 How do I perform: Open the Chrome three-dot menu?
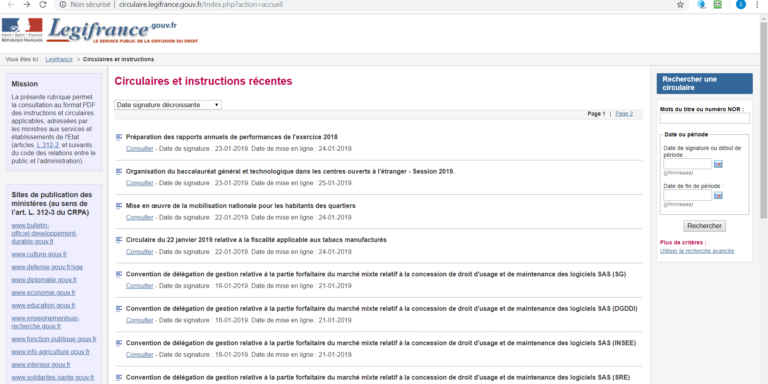[757, 4]
